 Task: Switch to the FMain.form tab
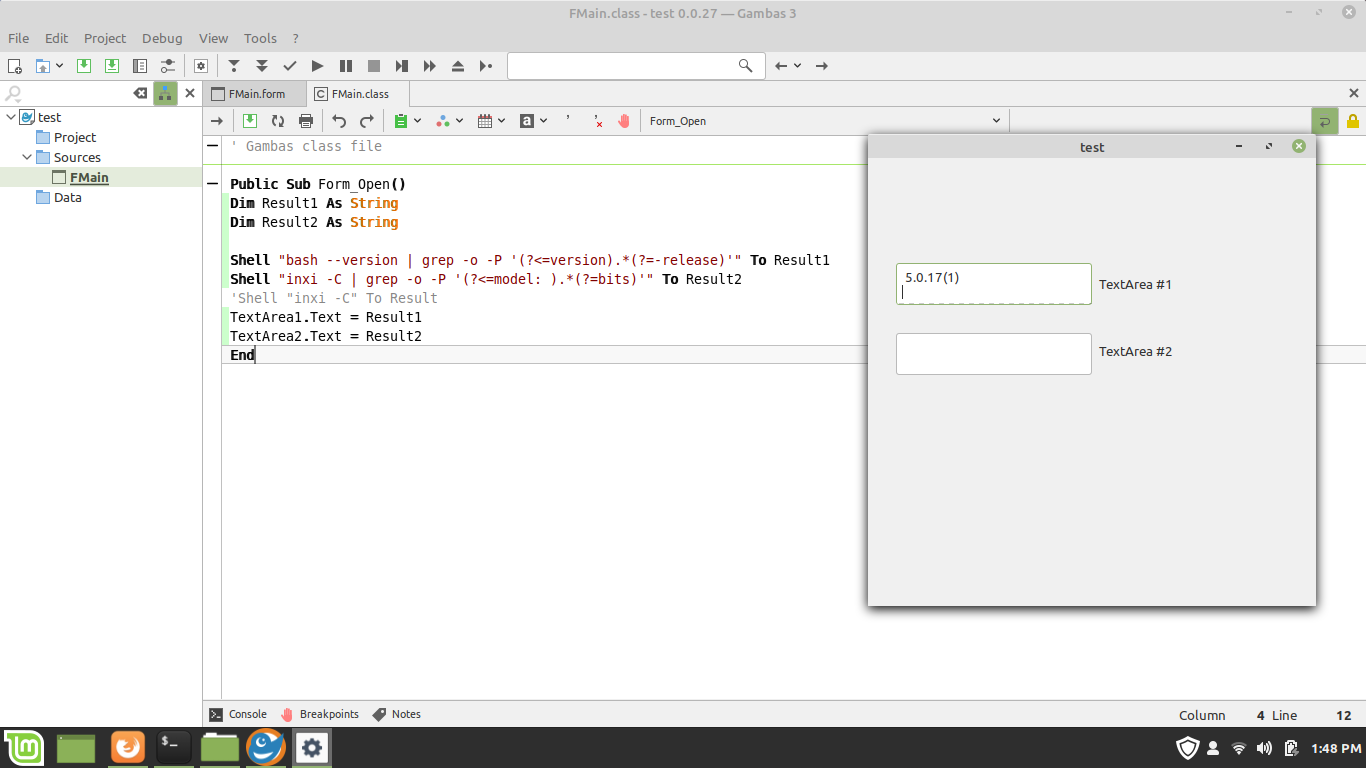[x=256, y=94]
